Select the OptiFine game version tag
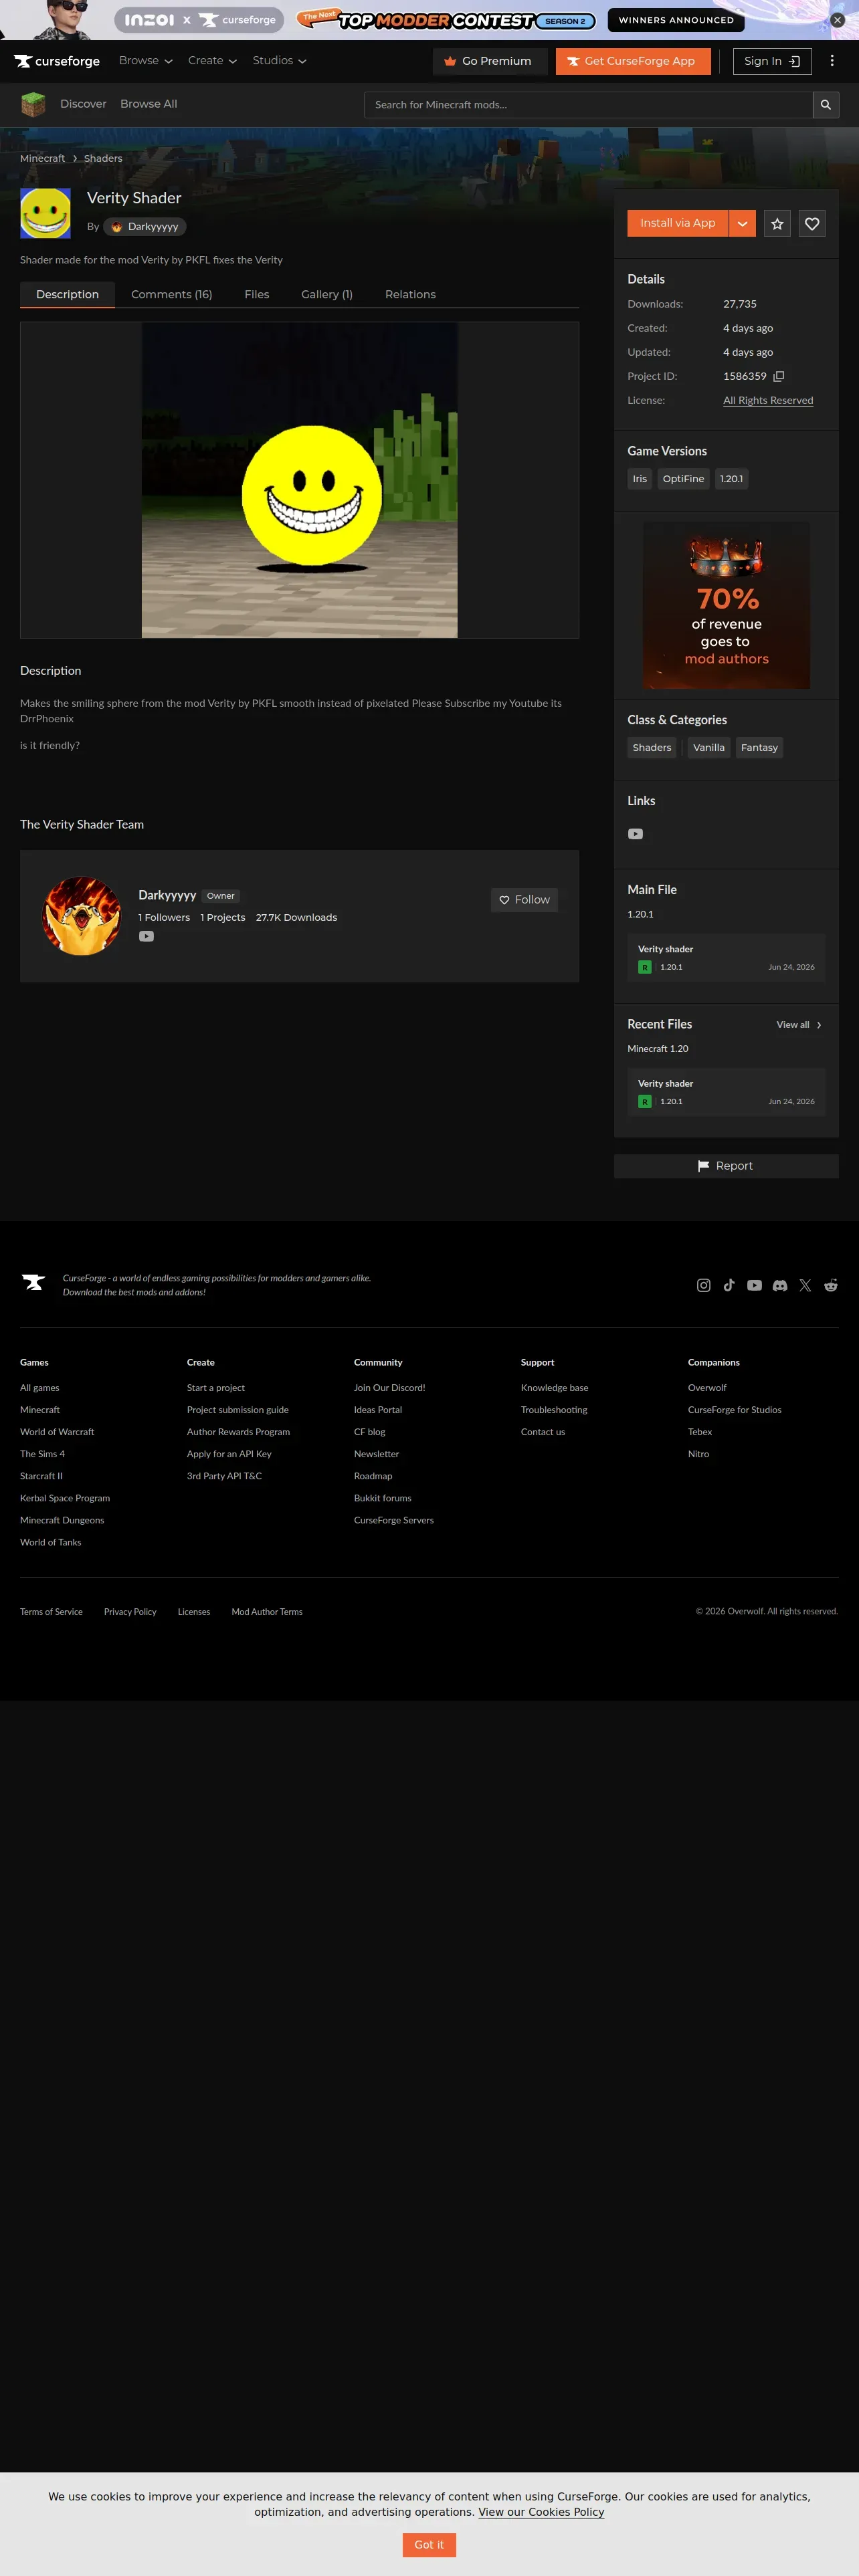This screenshot has height=2576, width=859. pyautogui.click(x=683, y=479)
